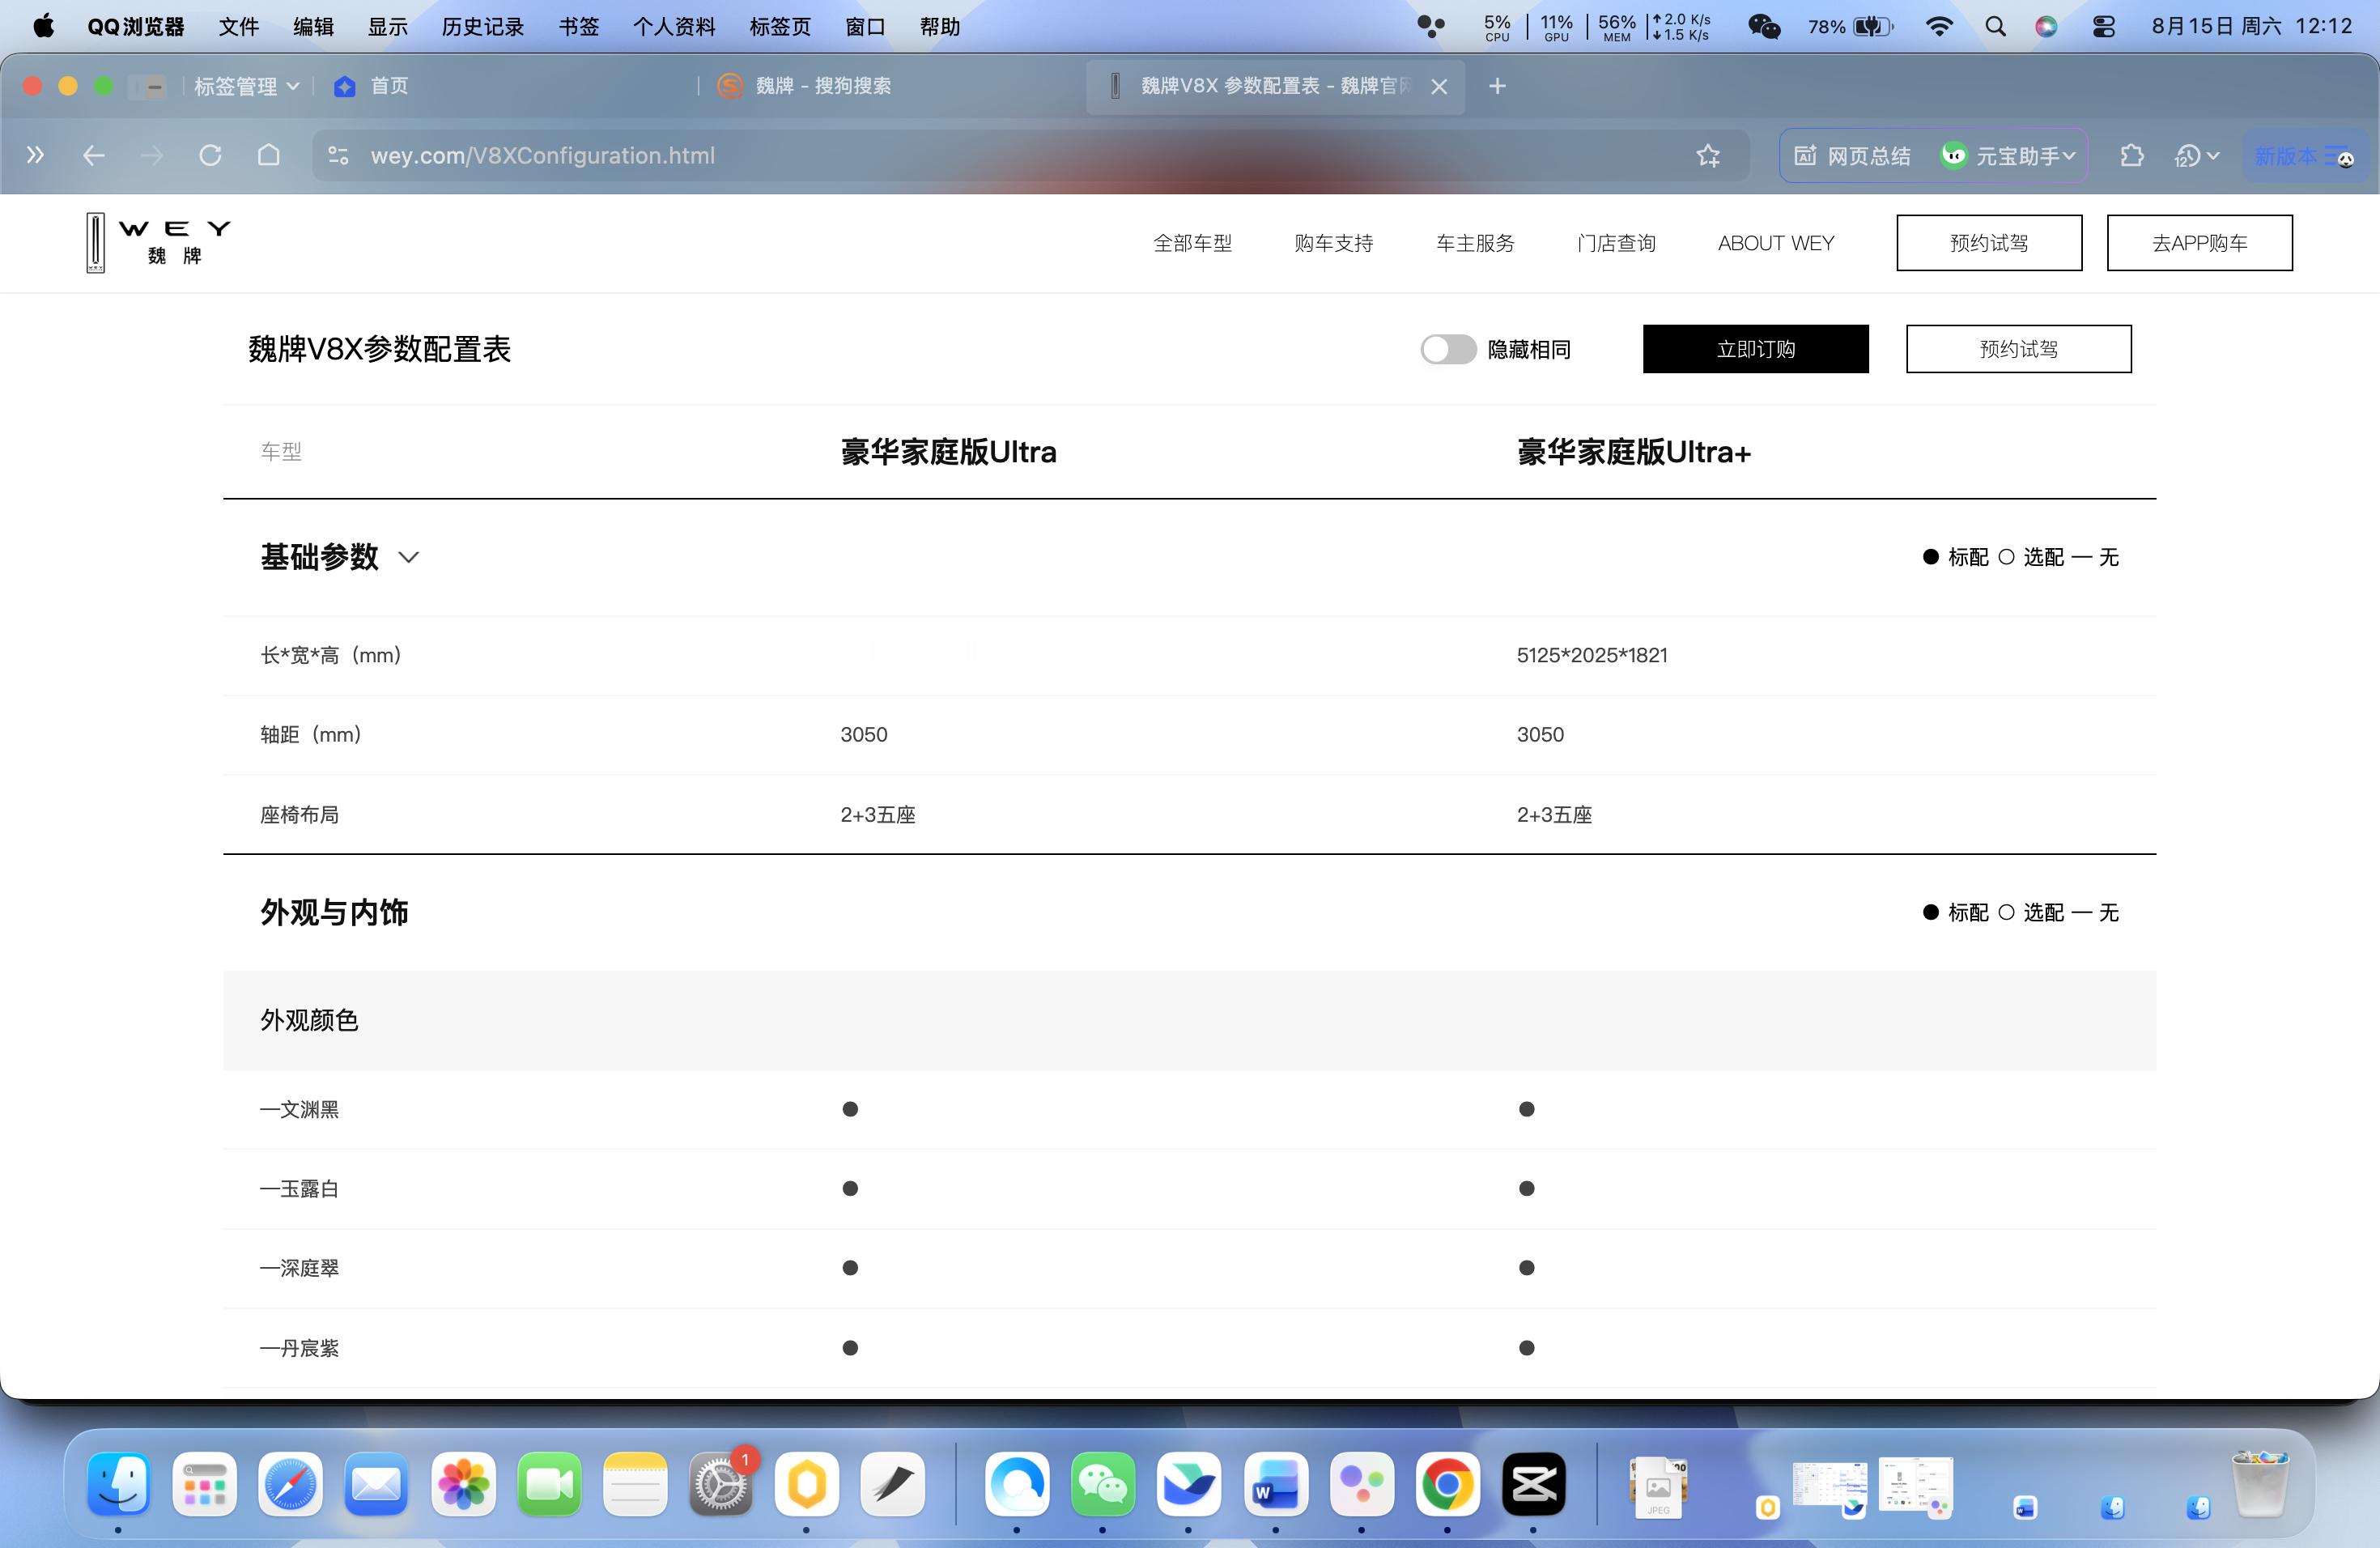Screen dimensions: 2380x1548
Task: Open QQ Browser from the Dock
Action: pyautogui.click(x=1017, y=1484)
